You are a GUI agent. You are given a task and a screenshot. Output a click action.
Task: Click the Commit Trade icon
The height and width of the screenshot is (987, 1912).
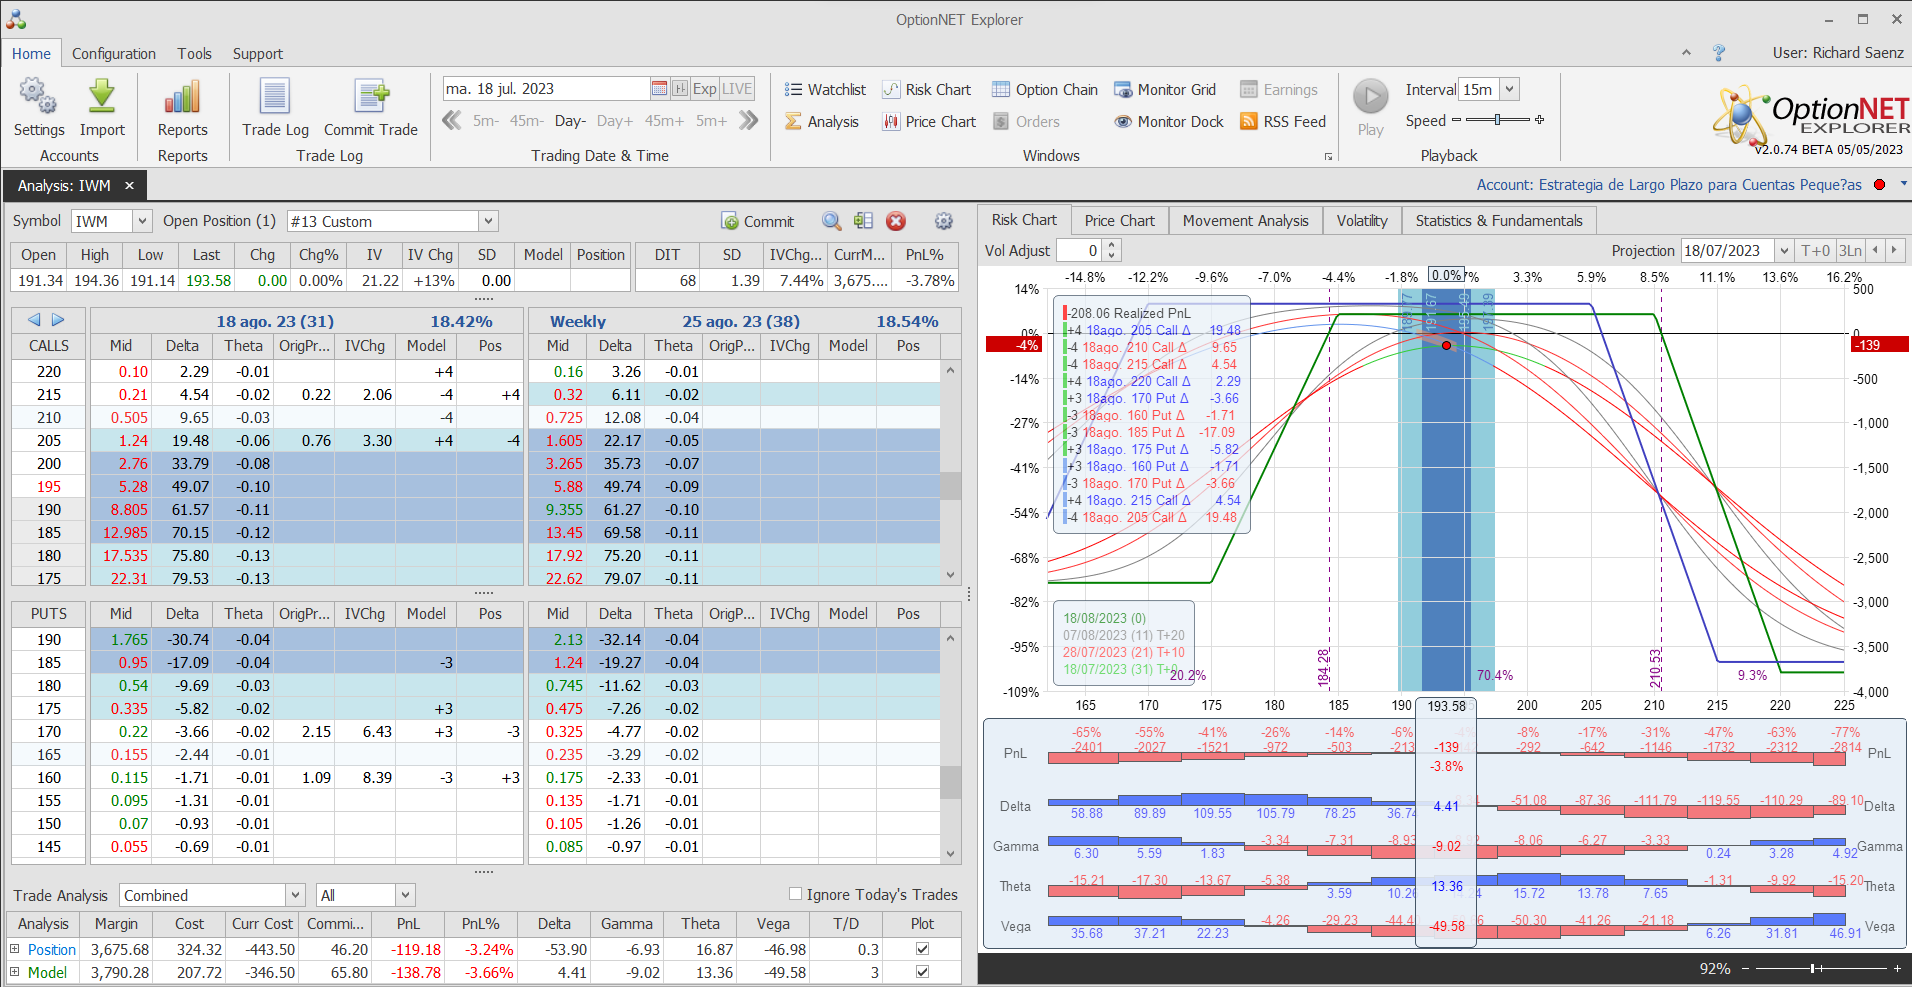coord(371,98)
